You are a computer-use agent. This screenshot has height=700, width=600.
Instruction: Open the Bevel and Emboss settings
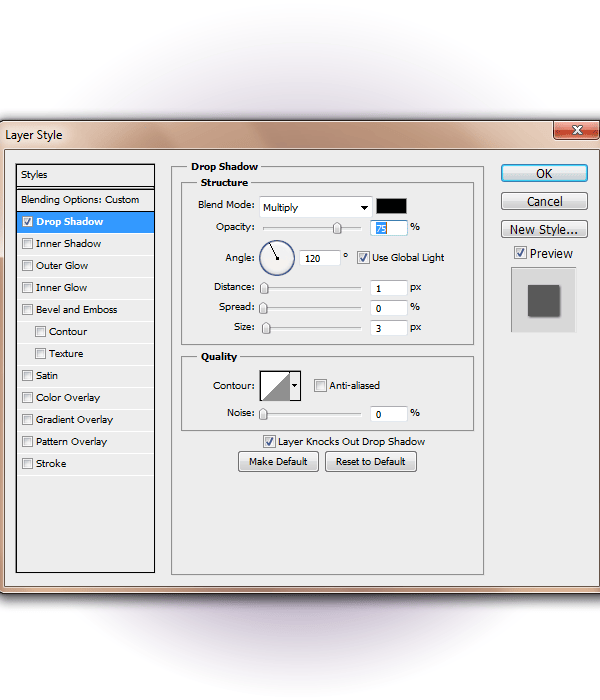click(x=76, y=310)
